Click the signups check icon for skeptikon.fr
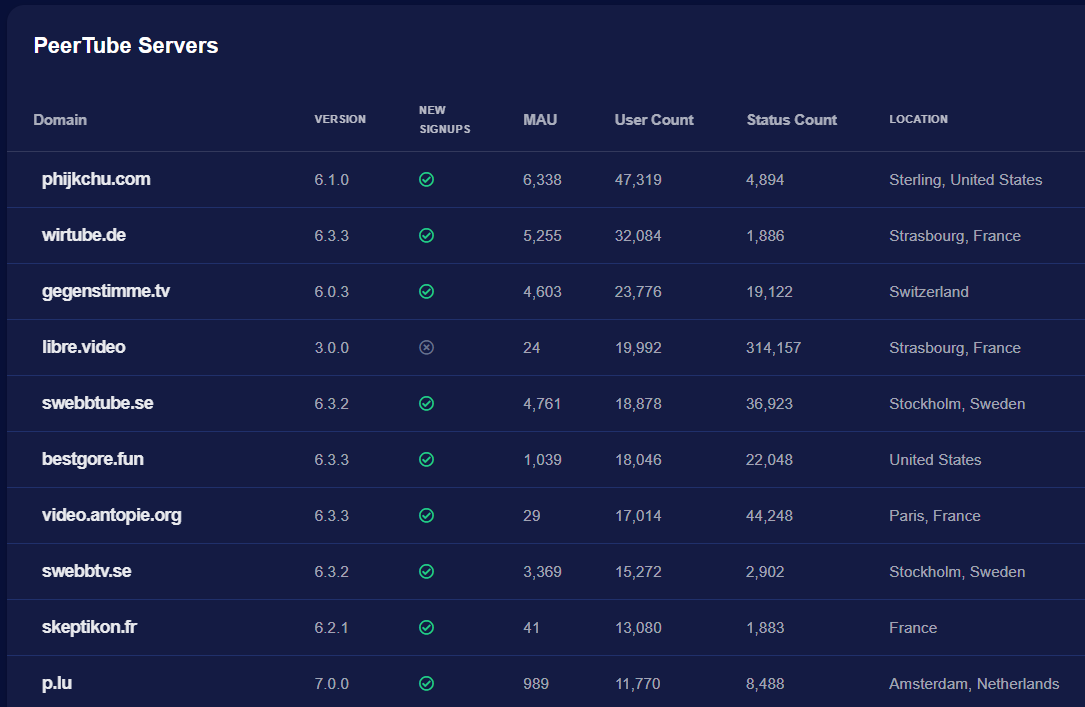Viewport: 1085px width, 707px height. point(426,627)
